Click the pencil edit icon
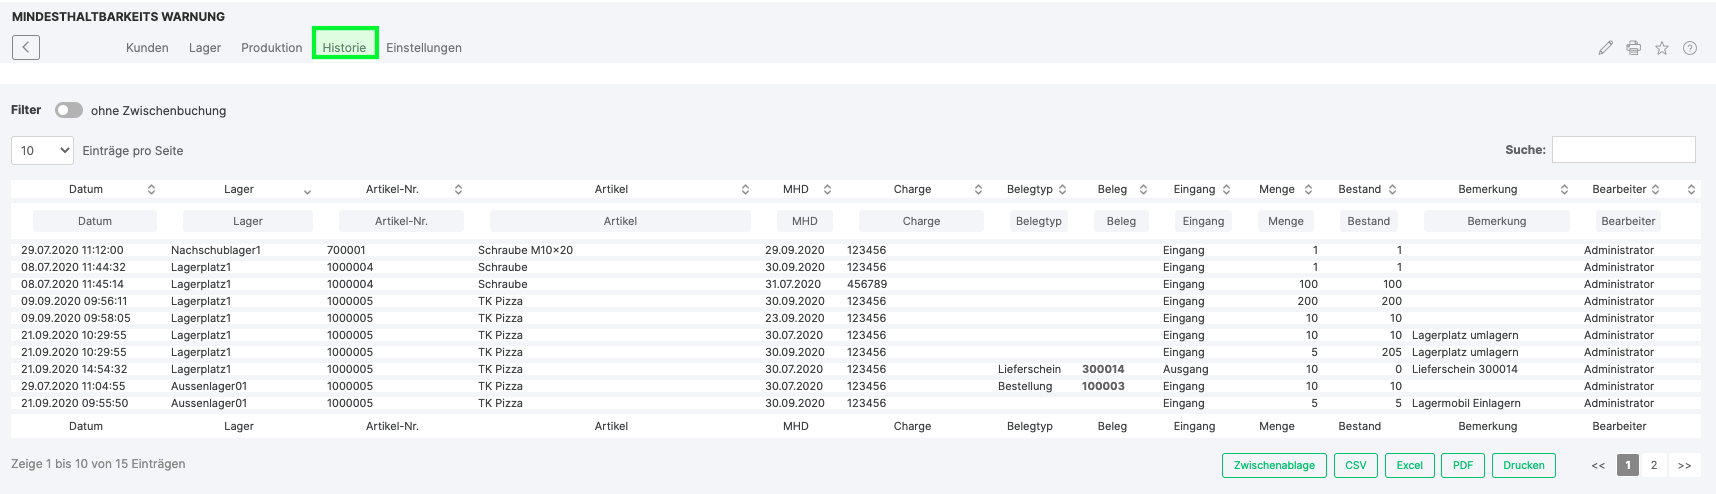This screenshot has height=494, width=1716. pyautogui.click(x=1605, y=48)
